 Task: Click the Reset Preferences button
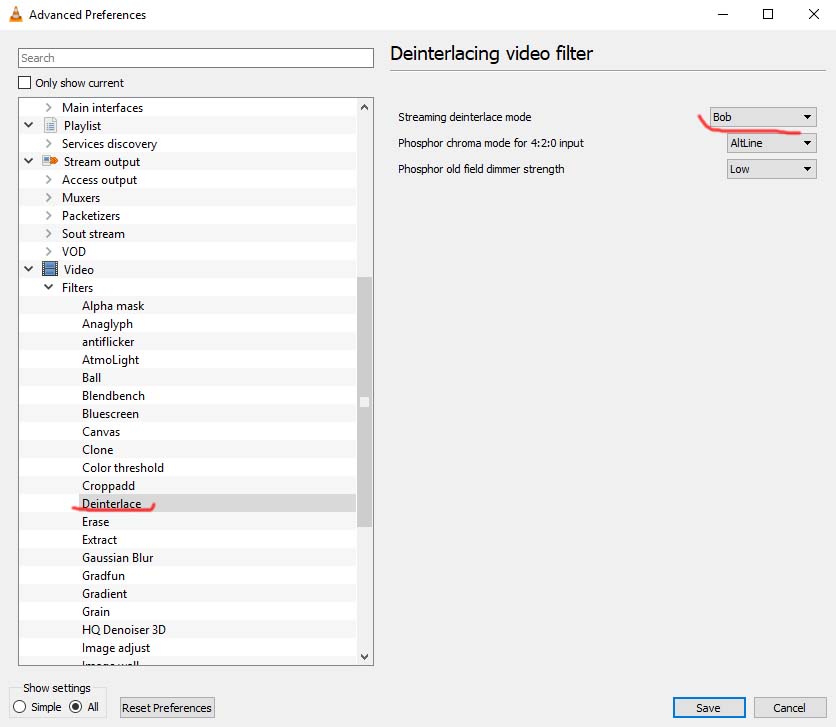167,707
